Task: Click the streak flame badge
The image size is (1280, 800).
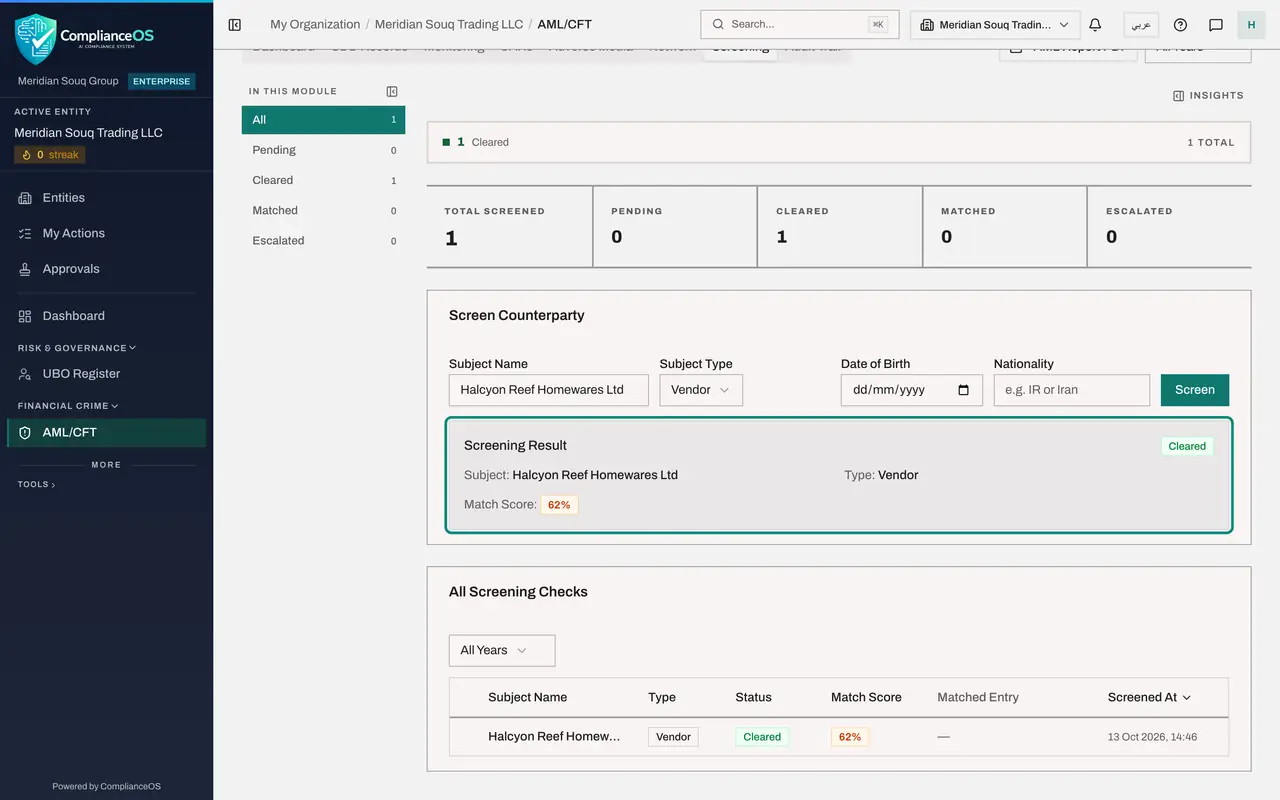Action: [x=50, y=155]
